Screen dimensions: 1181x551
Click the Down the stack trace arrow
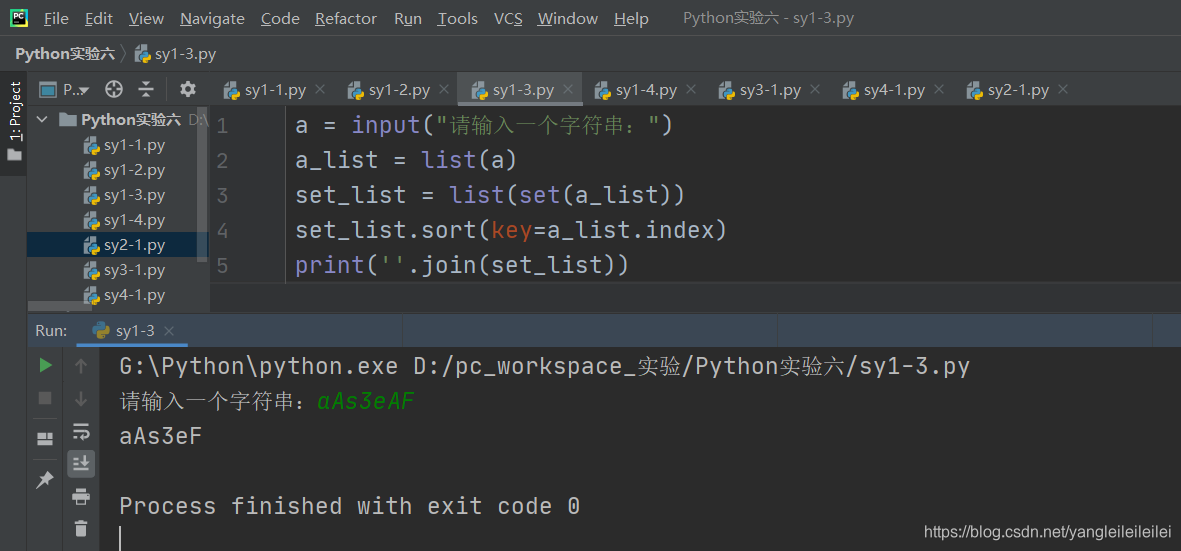(81, 399)
